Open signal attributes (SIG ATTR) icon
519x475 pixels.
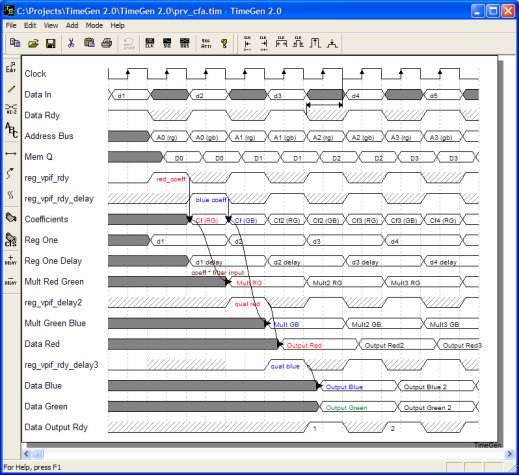click(206, 43)
